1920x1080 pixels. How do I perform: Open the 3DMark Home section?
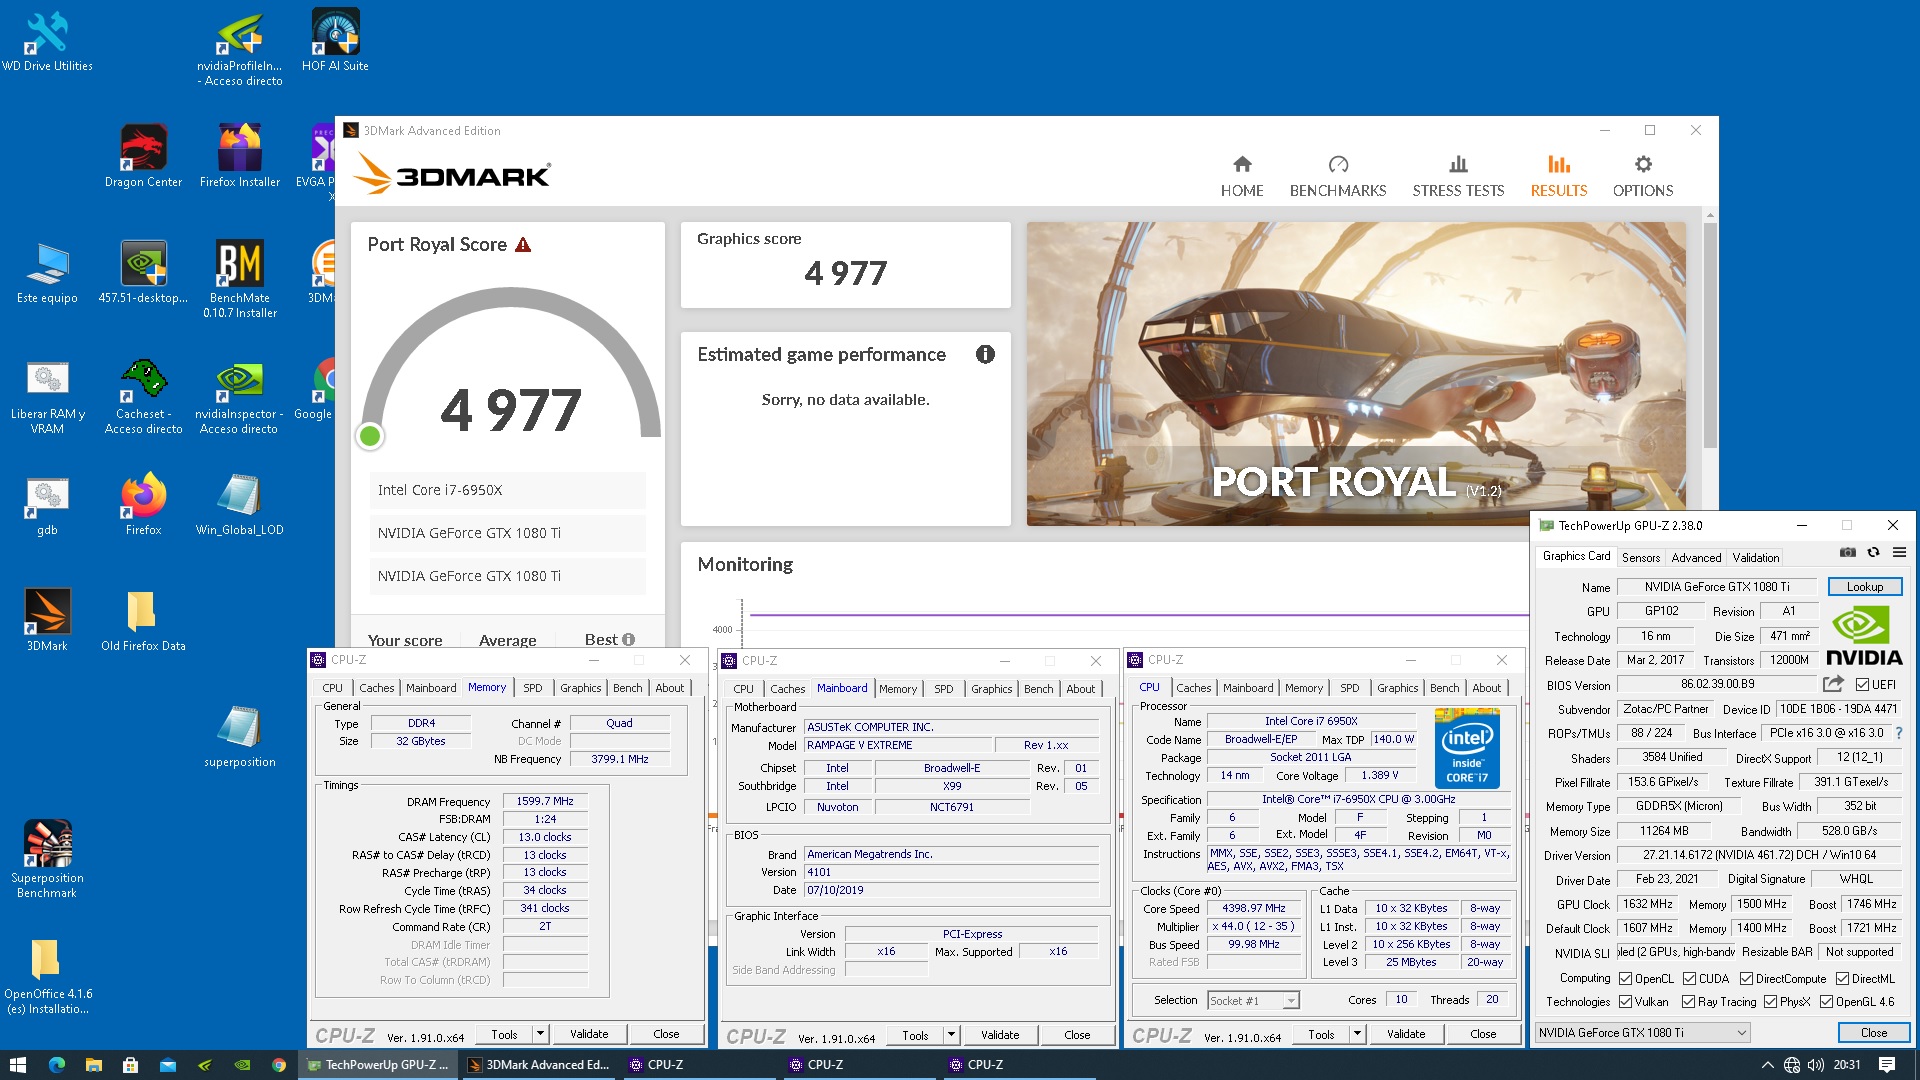[x=1241, y=176]
